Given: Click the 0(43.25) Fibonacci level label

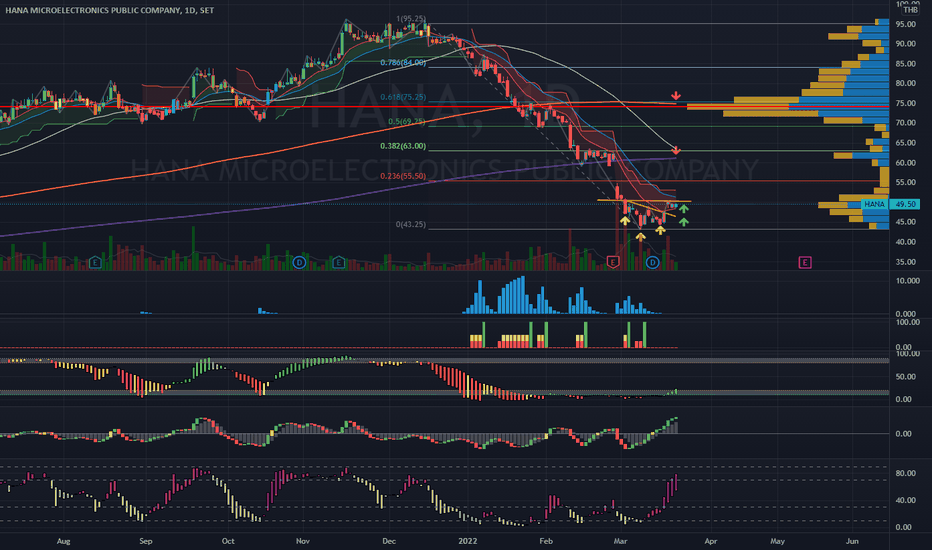Looking at the screenshot, I should click(x=411, y=224).
